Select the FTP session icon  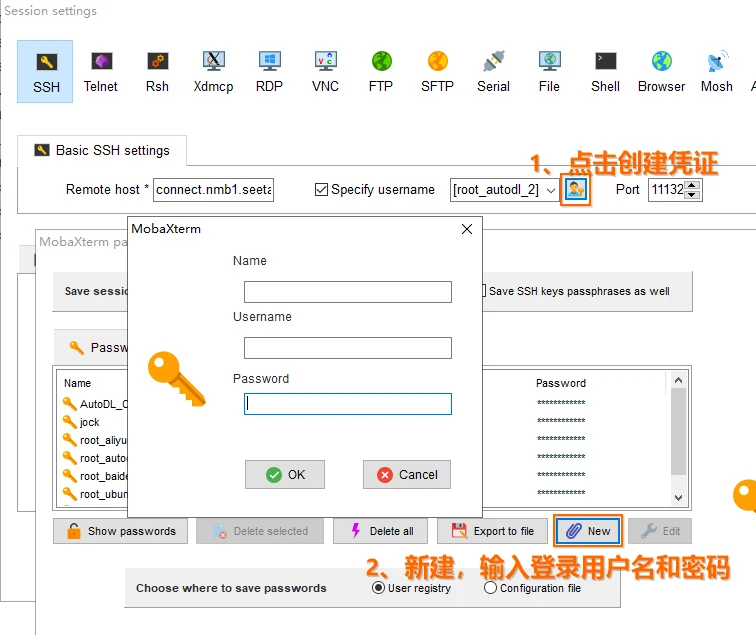[x=381, y=71]
